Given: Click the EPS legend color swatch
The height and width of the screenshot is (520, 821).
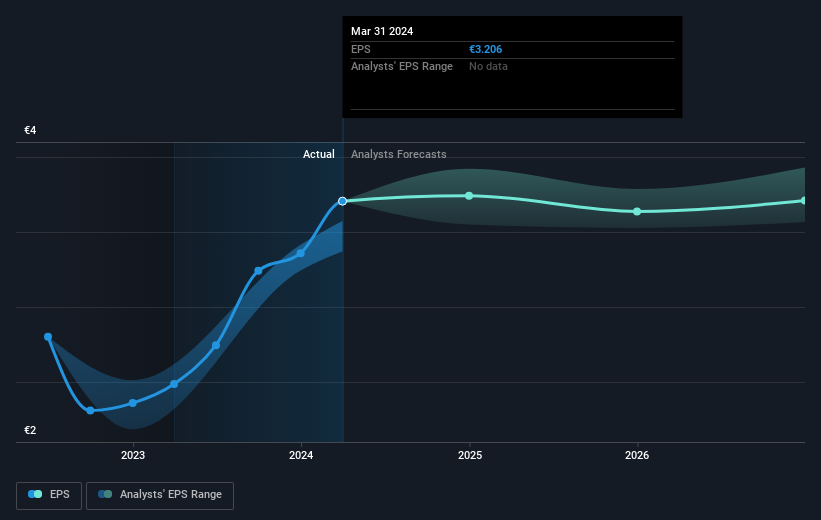Looking at the screenshot, I should [x=35, y=494].
